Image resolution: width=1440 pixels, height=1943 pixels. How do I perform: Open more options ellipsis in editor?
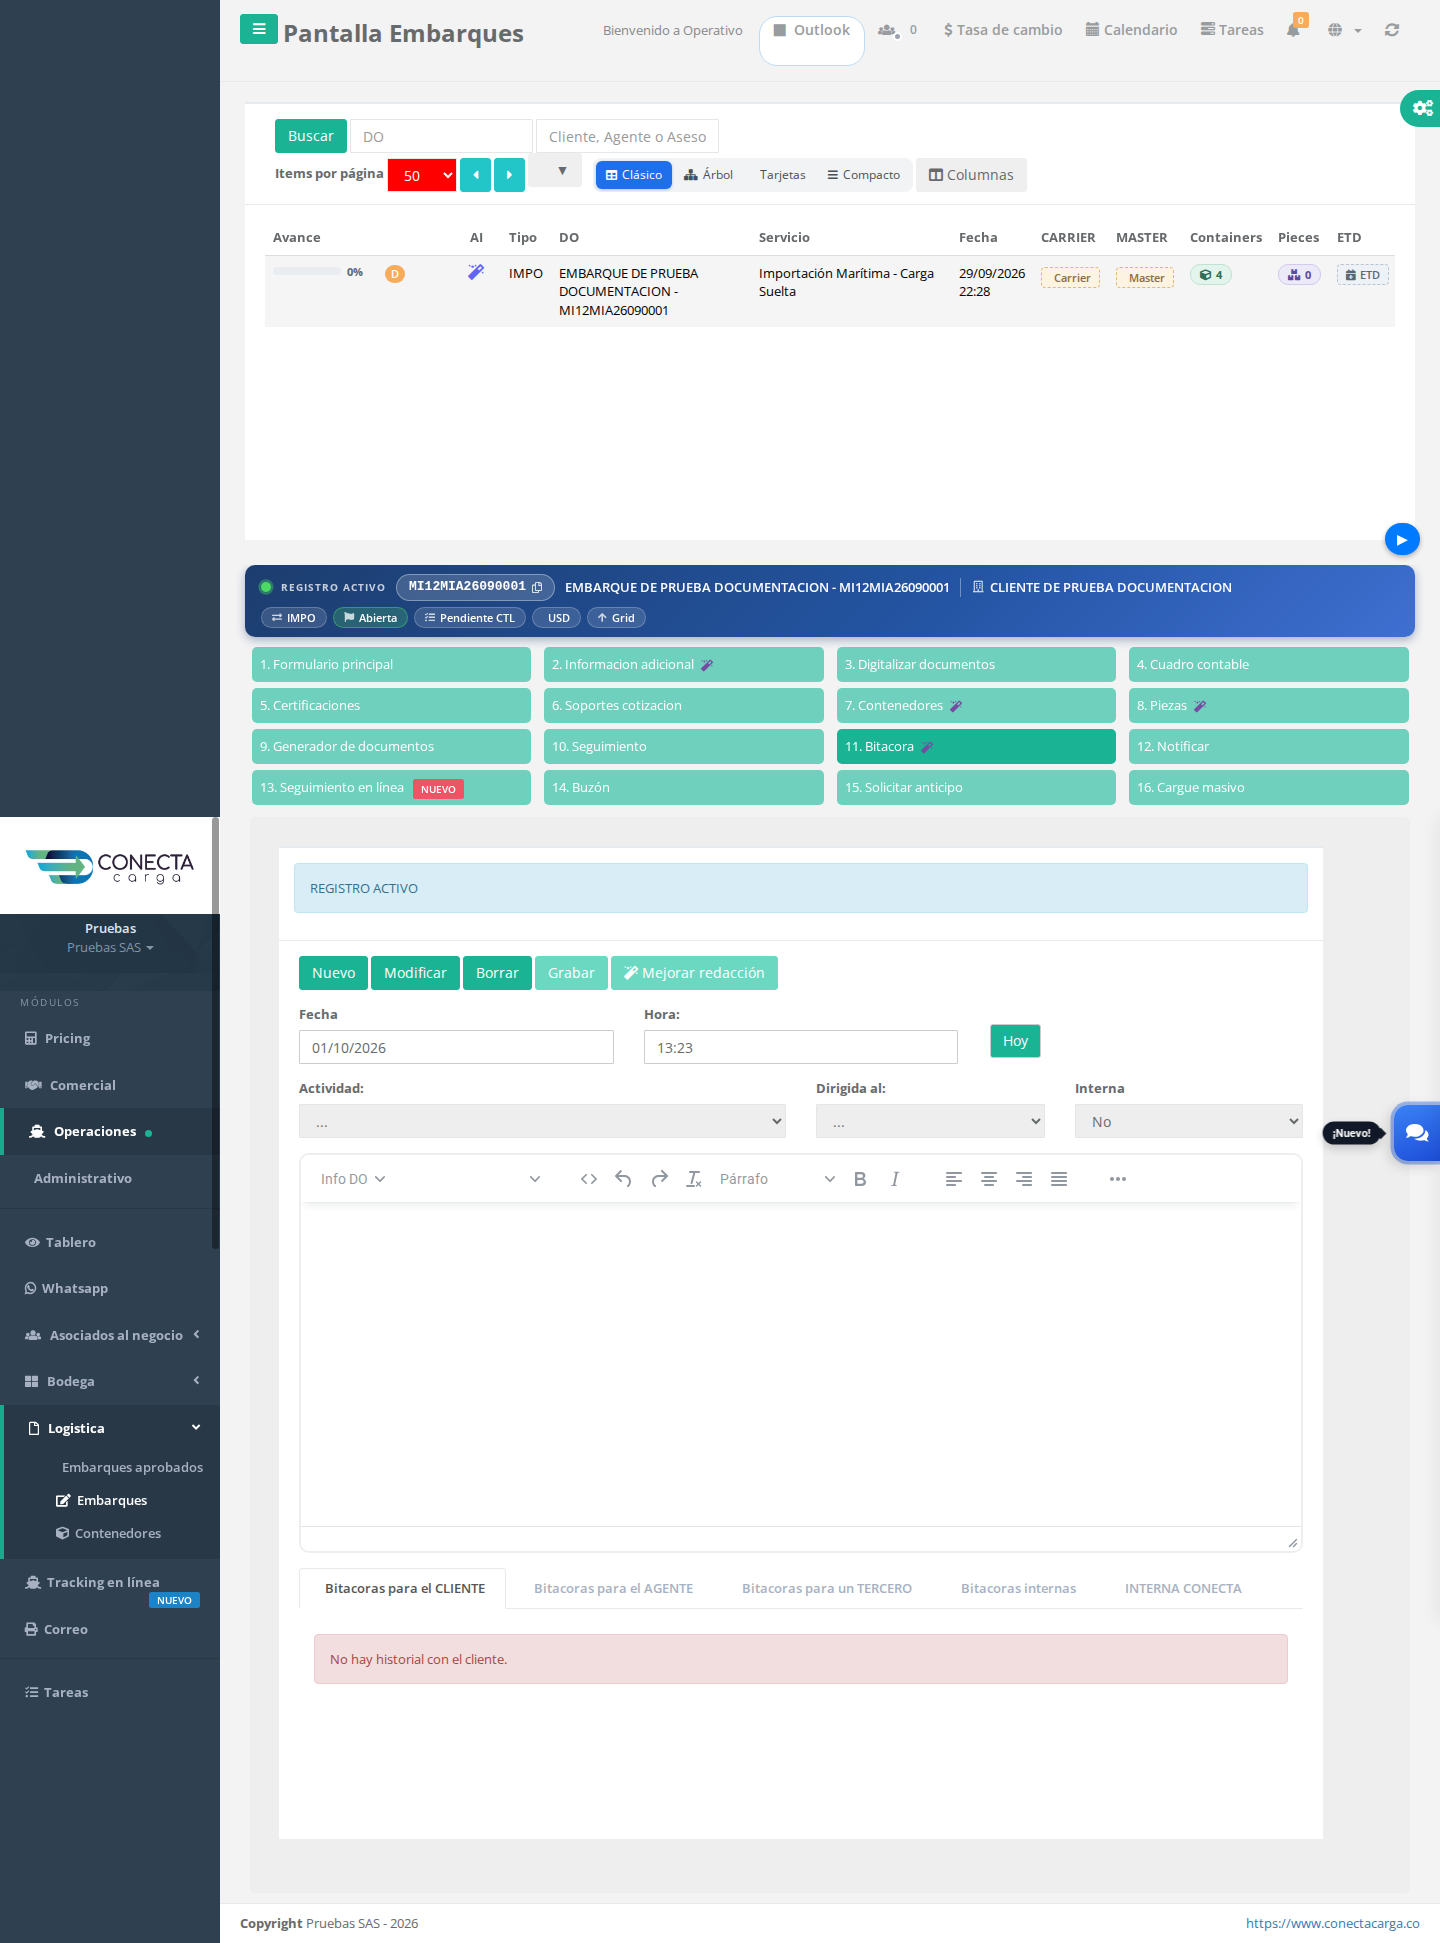coord(1118,1179)
